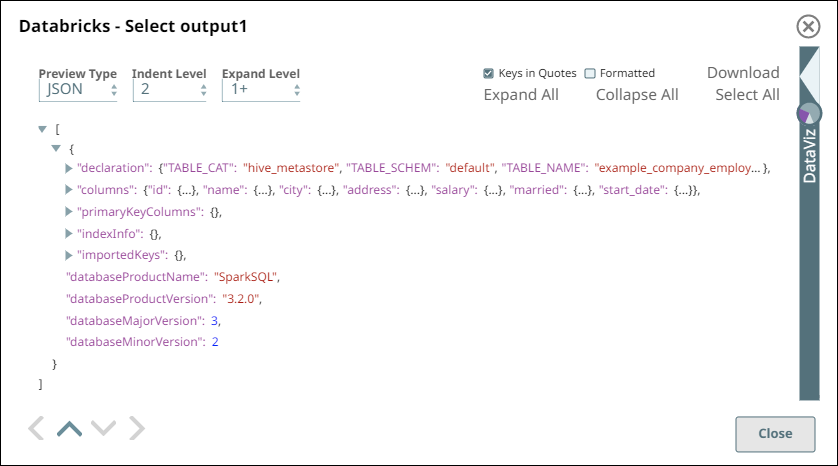Screen dimensions: 838x466
Task: Click Download link
Action: (743, 73)
